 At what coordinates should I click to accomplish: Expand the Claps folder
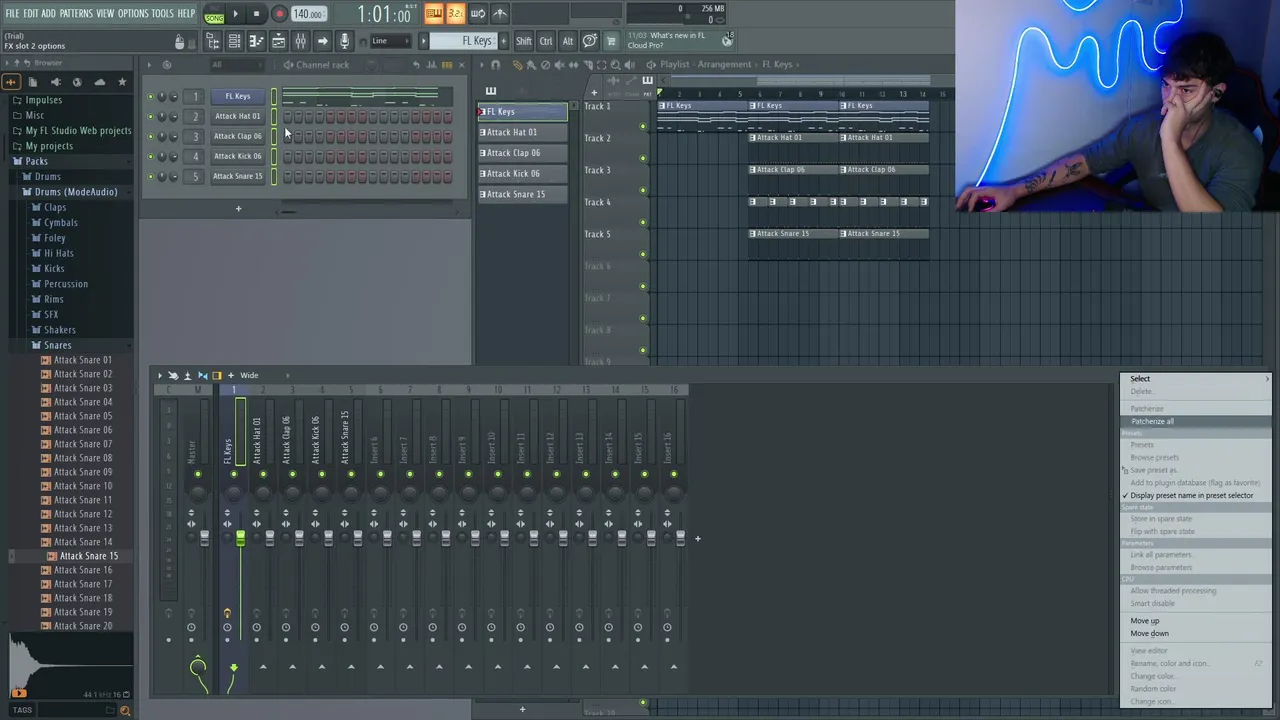(55, 207)
